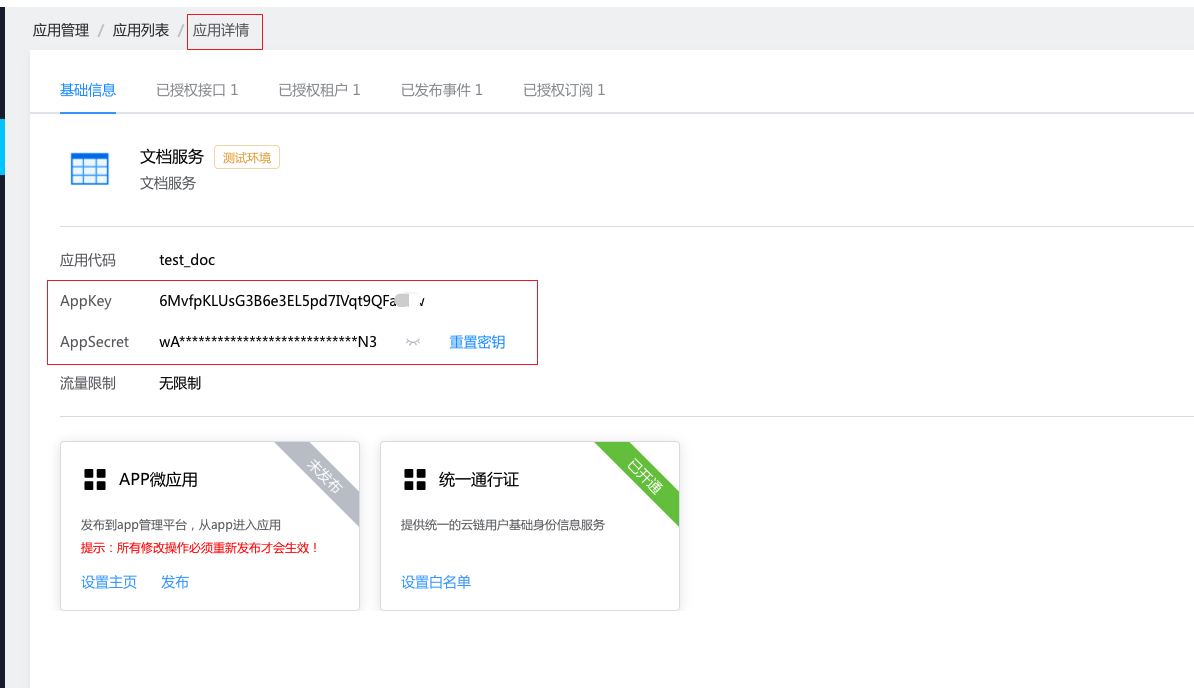This screenshot has height=688, width=1194.
Task: Click 发布 link in APP微应用 card
Action: tap(175, 582)
